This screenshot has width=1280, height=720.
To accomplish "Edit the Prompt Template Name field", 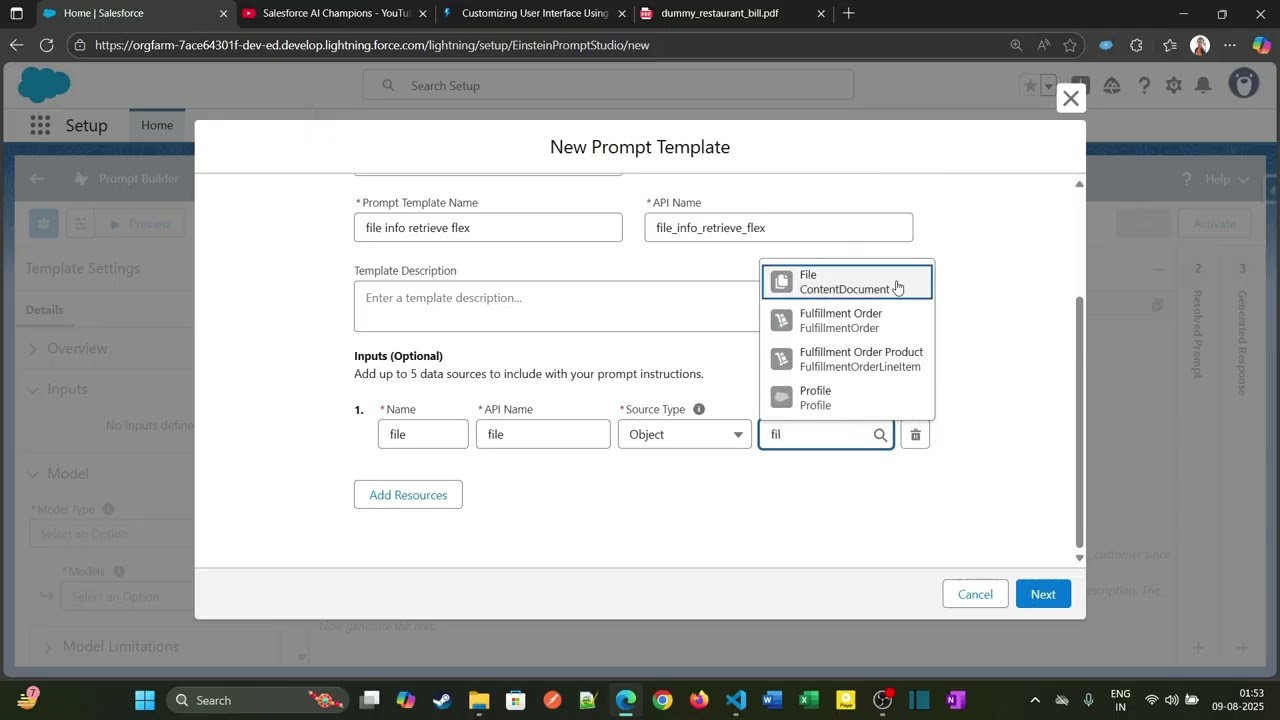I will (x=488, y=228).
